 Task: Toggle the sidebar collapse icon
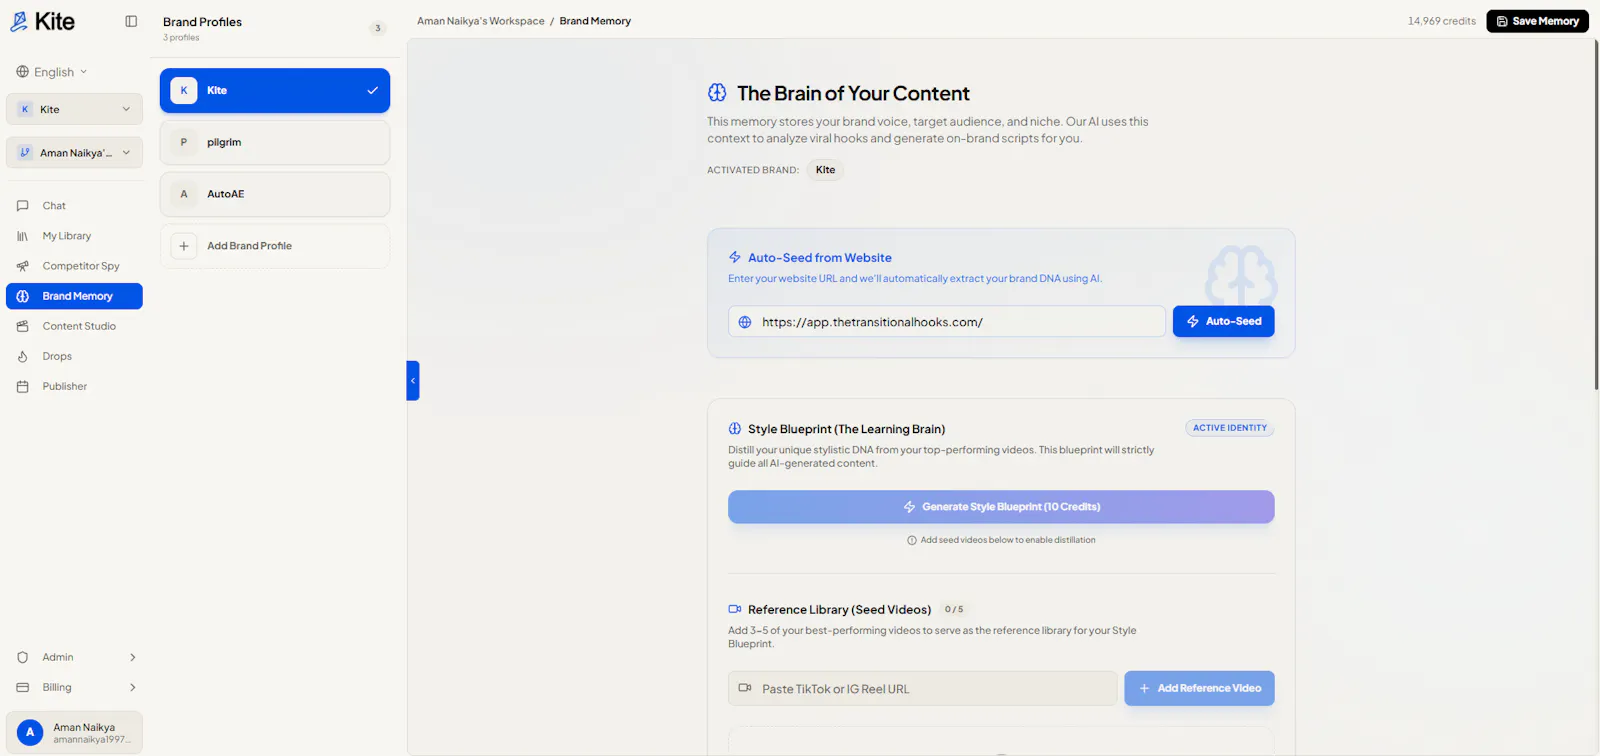[131, 21]
